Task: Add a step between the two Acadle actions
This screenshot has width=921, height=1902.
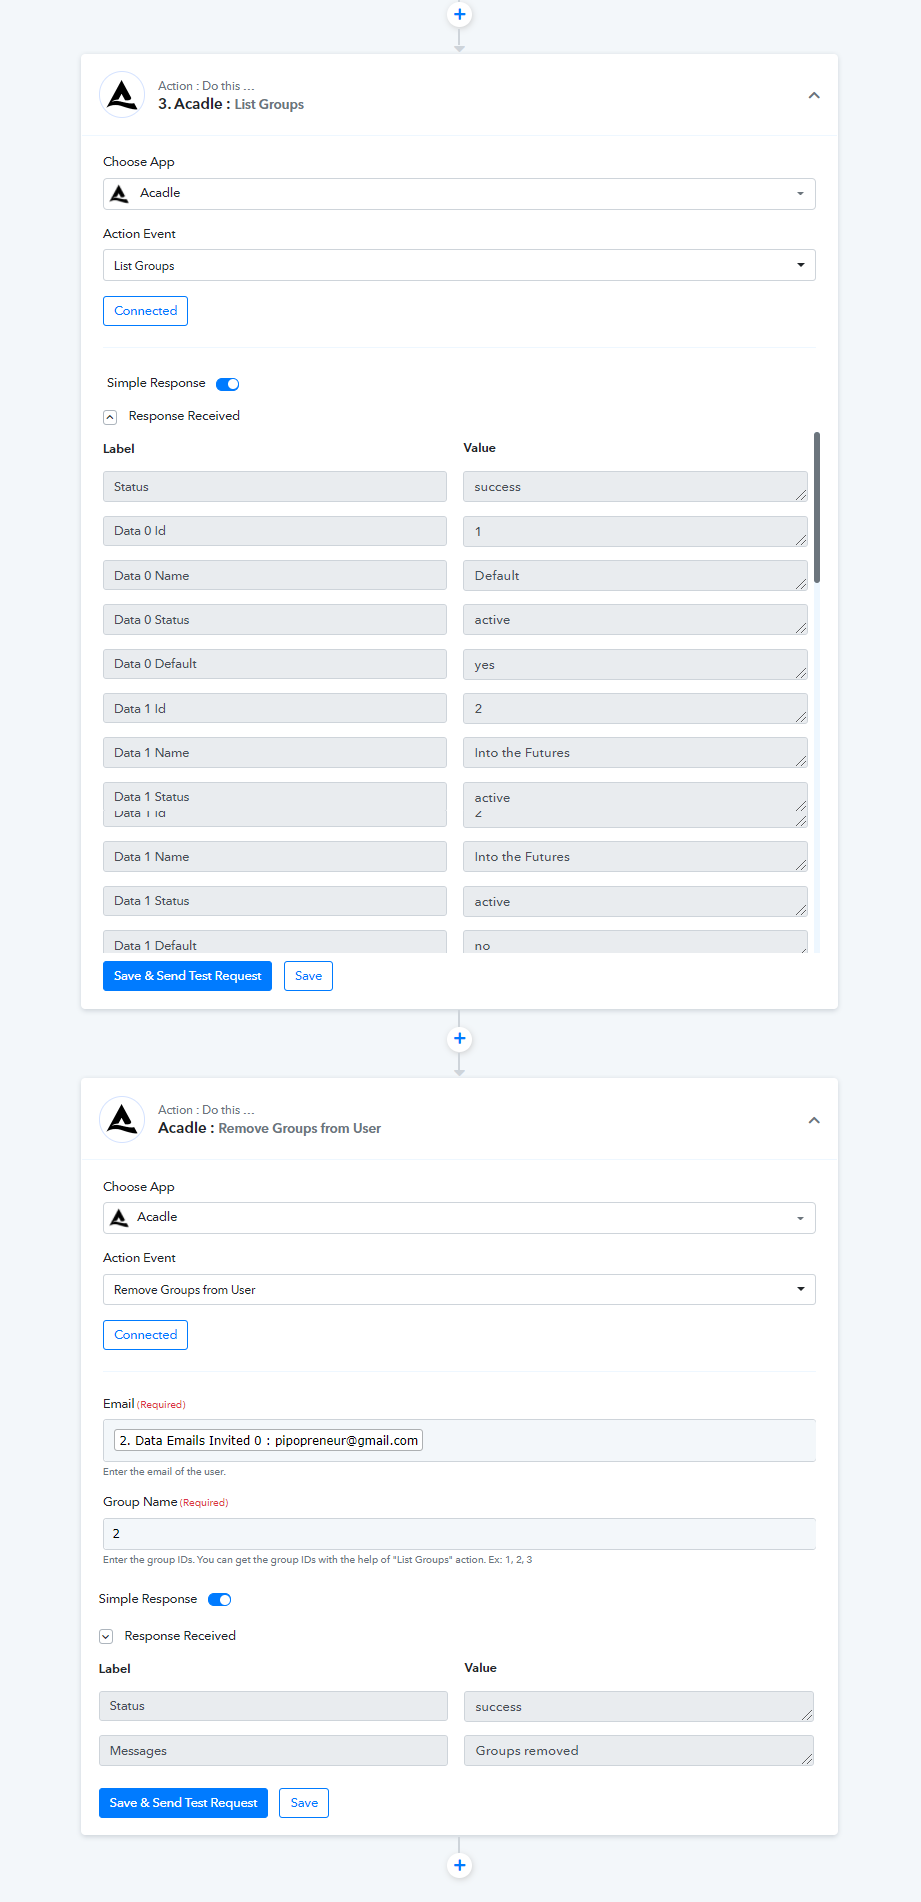Action: (459, 1039)
